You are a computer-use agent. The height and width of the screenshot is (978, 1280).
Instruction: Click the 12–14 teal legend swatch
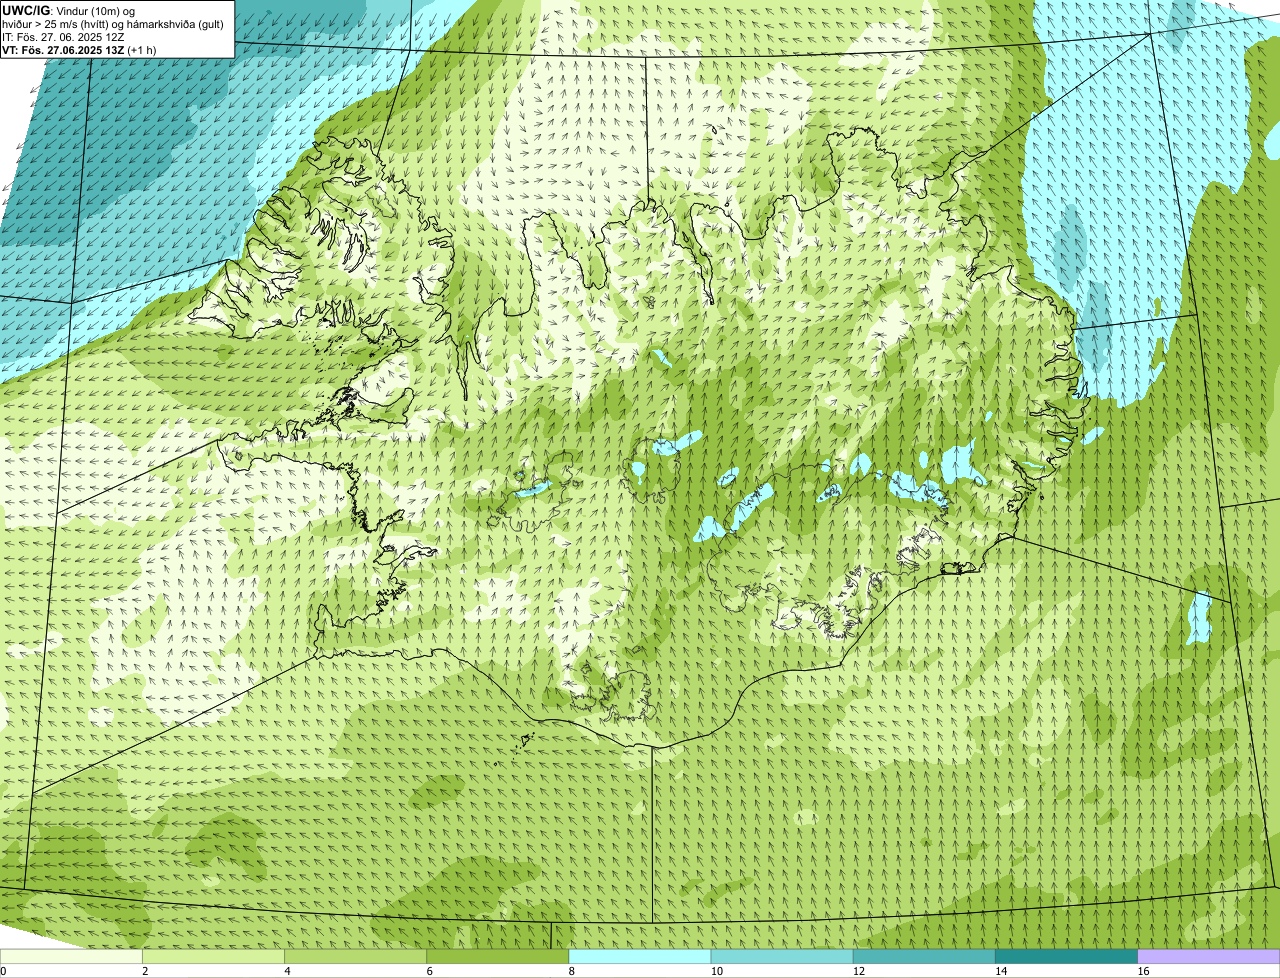click(924, 956)
